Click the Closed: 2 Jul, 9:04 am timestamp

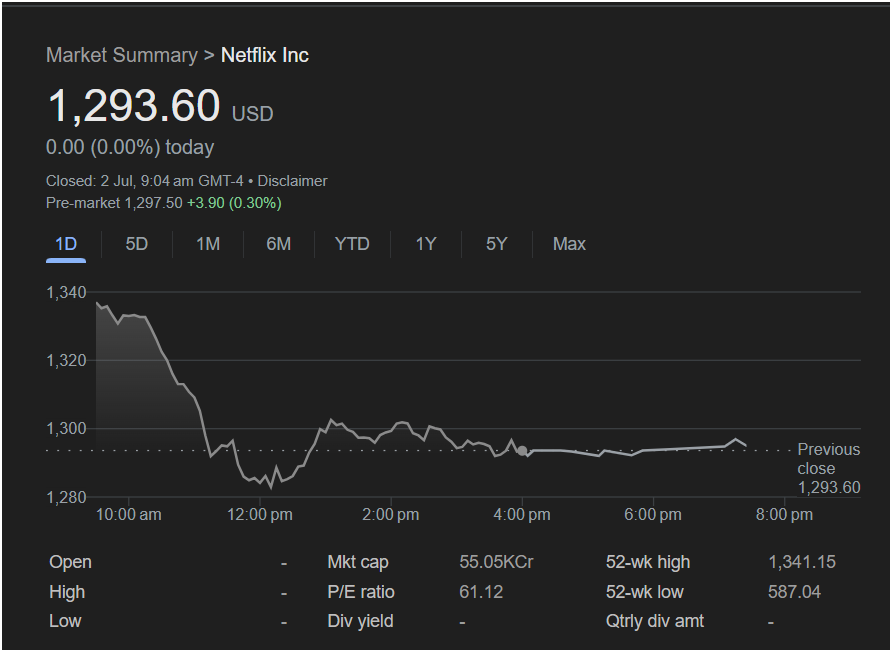point(144,181)
